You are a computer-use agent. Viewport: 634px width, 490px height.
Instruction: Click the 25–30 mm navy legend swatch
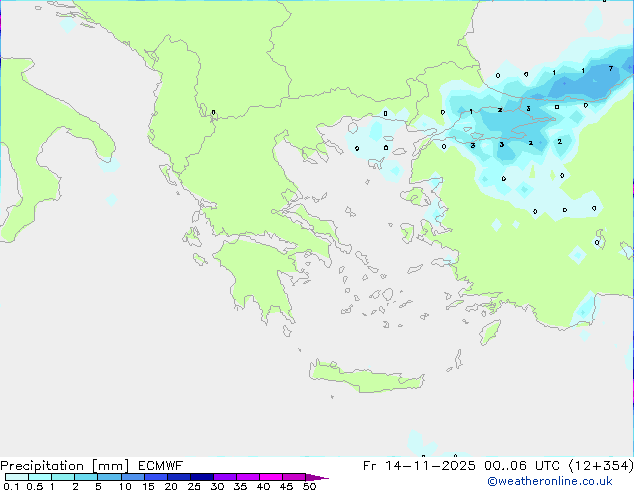pos(202,477)
